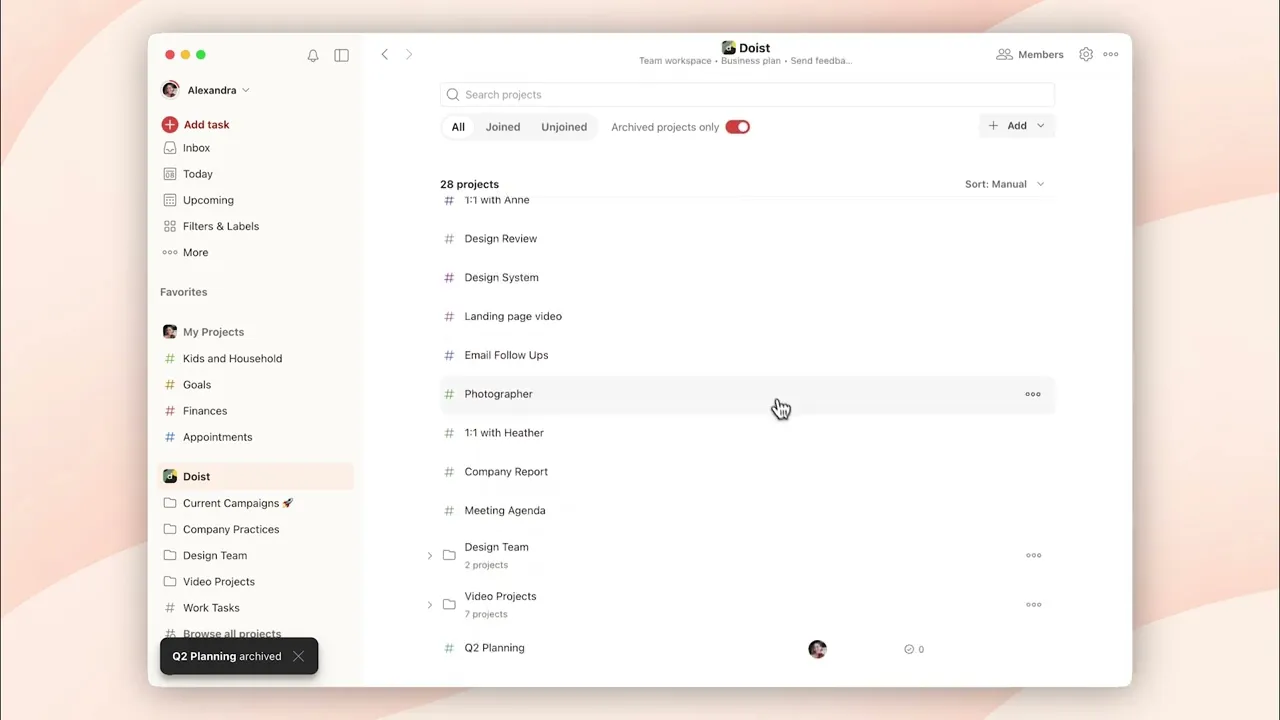Click the Favorites section heading
Image resolution: width=1280 pixels, height=720 pixels.
[184, 292]
